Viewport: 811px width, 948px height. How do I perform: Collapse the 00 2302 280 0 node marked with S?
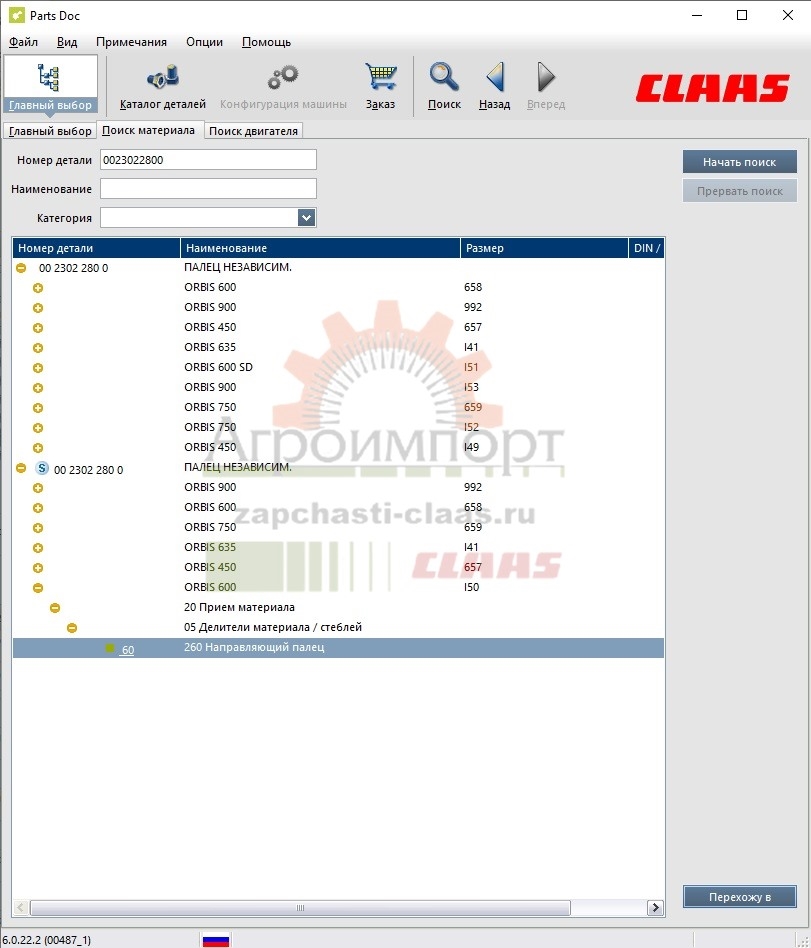pos(21,468)
